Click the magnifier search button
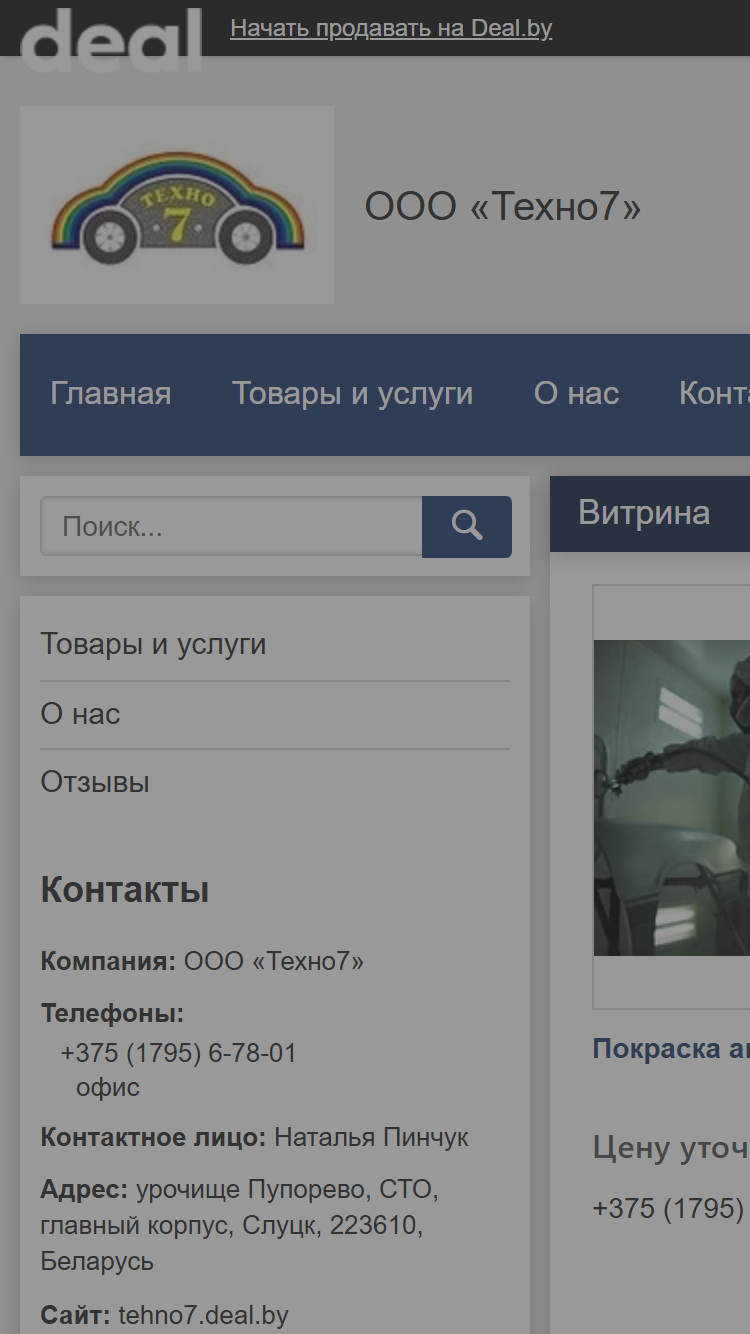This screenshot has width=750, height=1334. coord(467,526)
